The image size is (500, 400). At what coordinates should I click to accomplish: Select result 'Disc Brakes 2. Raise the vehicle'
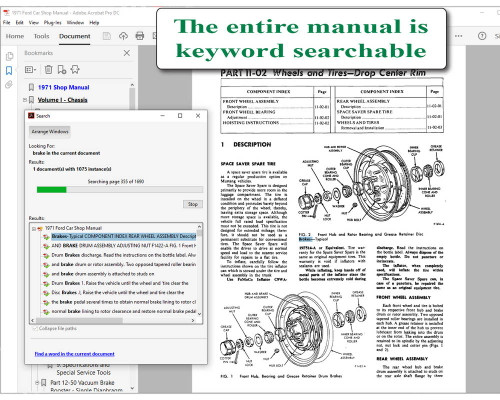tap(118, 292)
